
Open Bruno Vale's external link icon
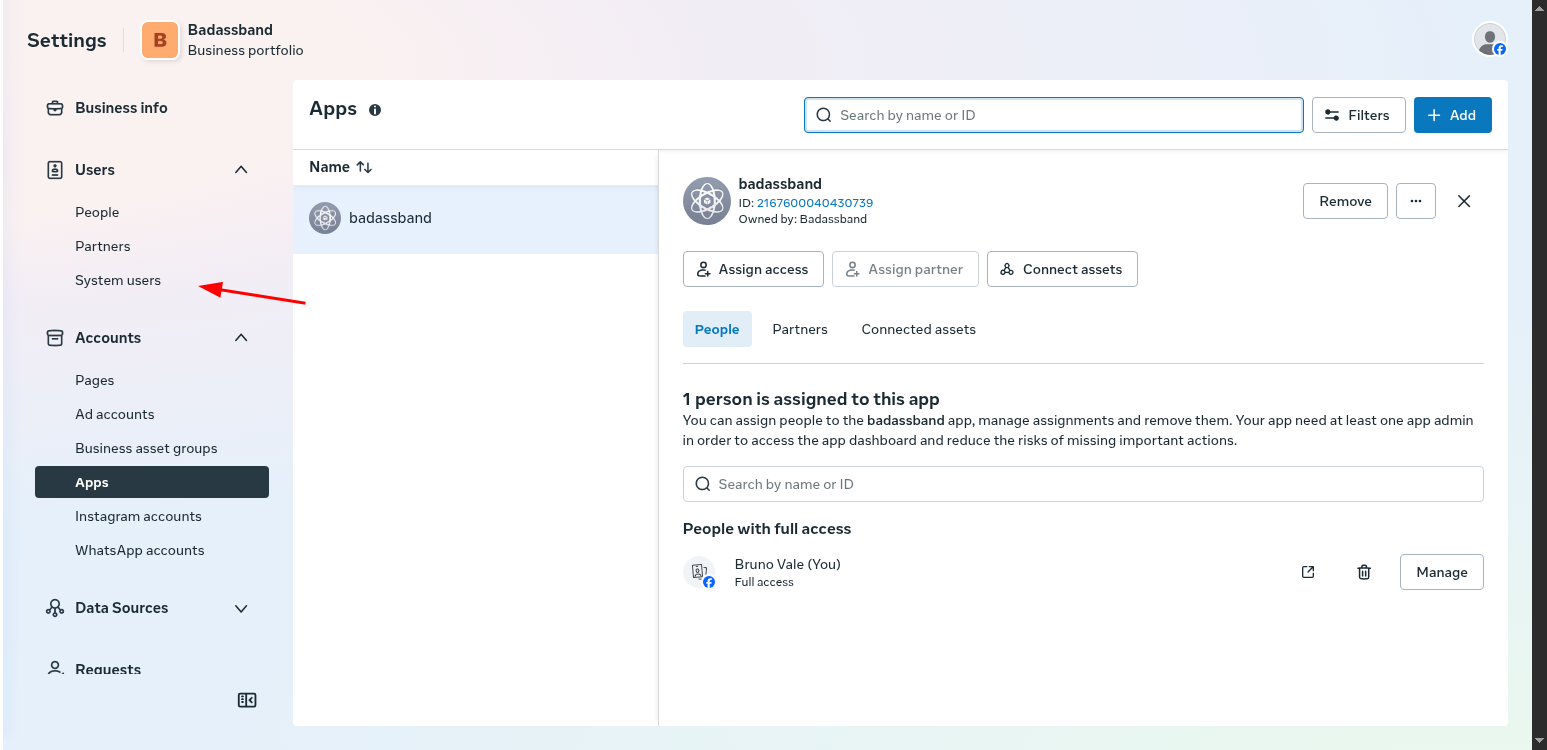click(x=1308, y=572)
